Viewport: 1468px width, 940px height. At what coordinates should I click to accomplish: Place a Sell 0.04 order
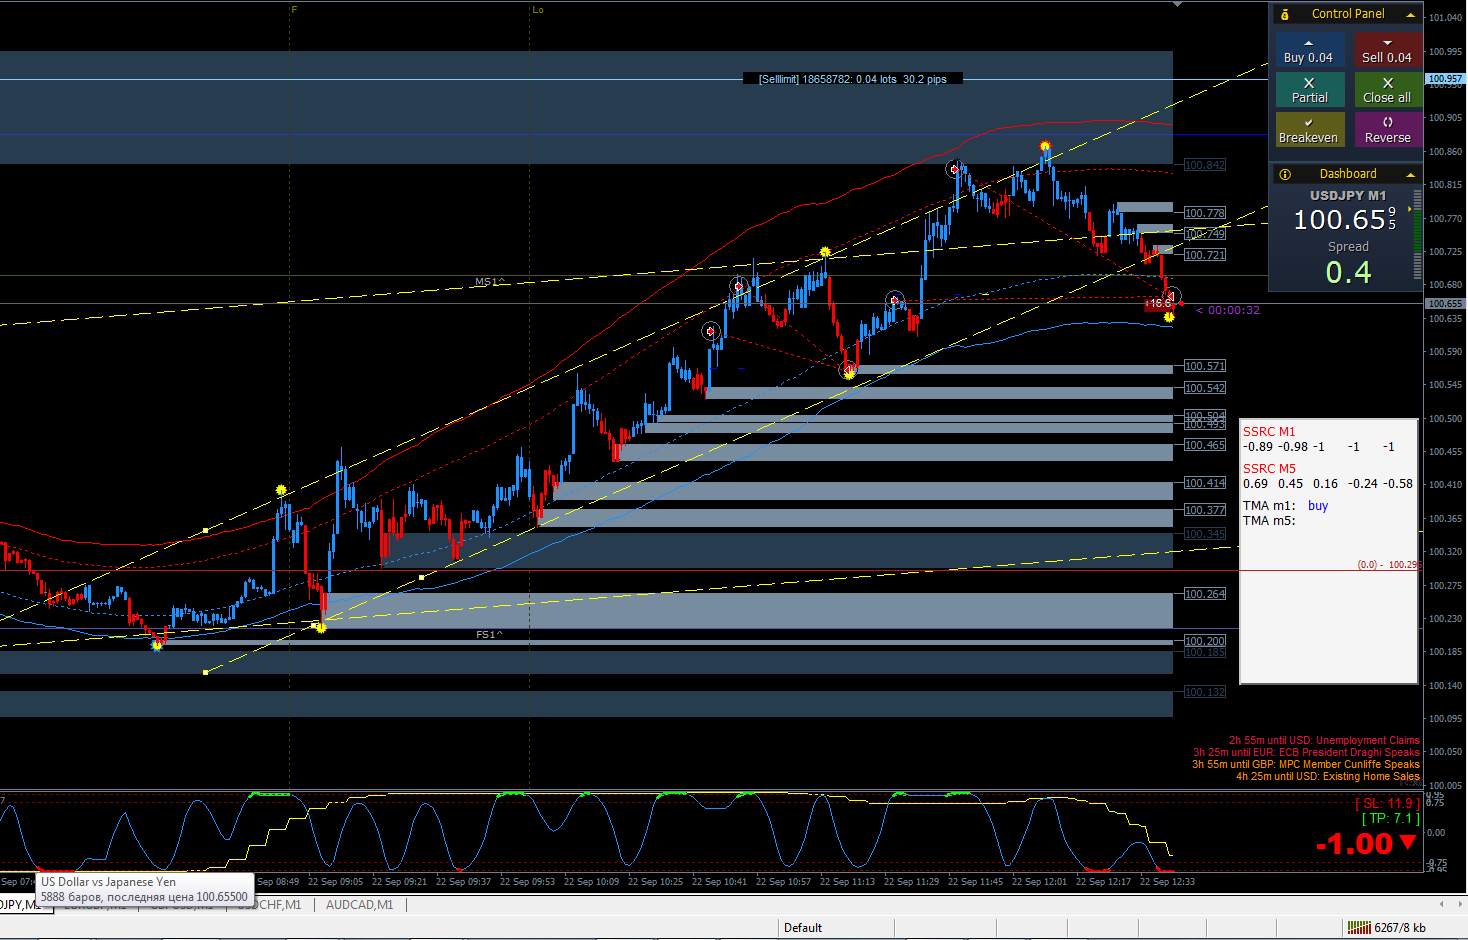point(1388,50)
